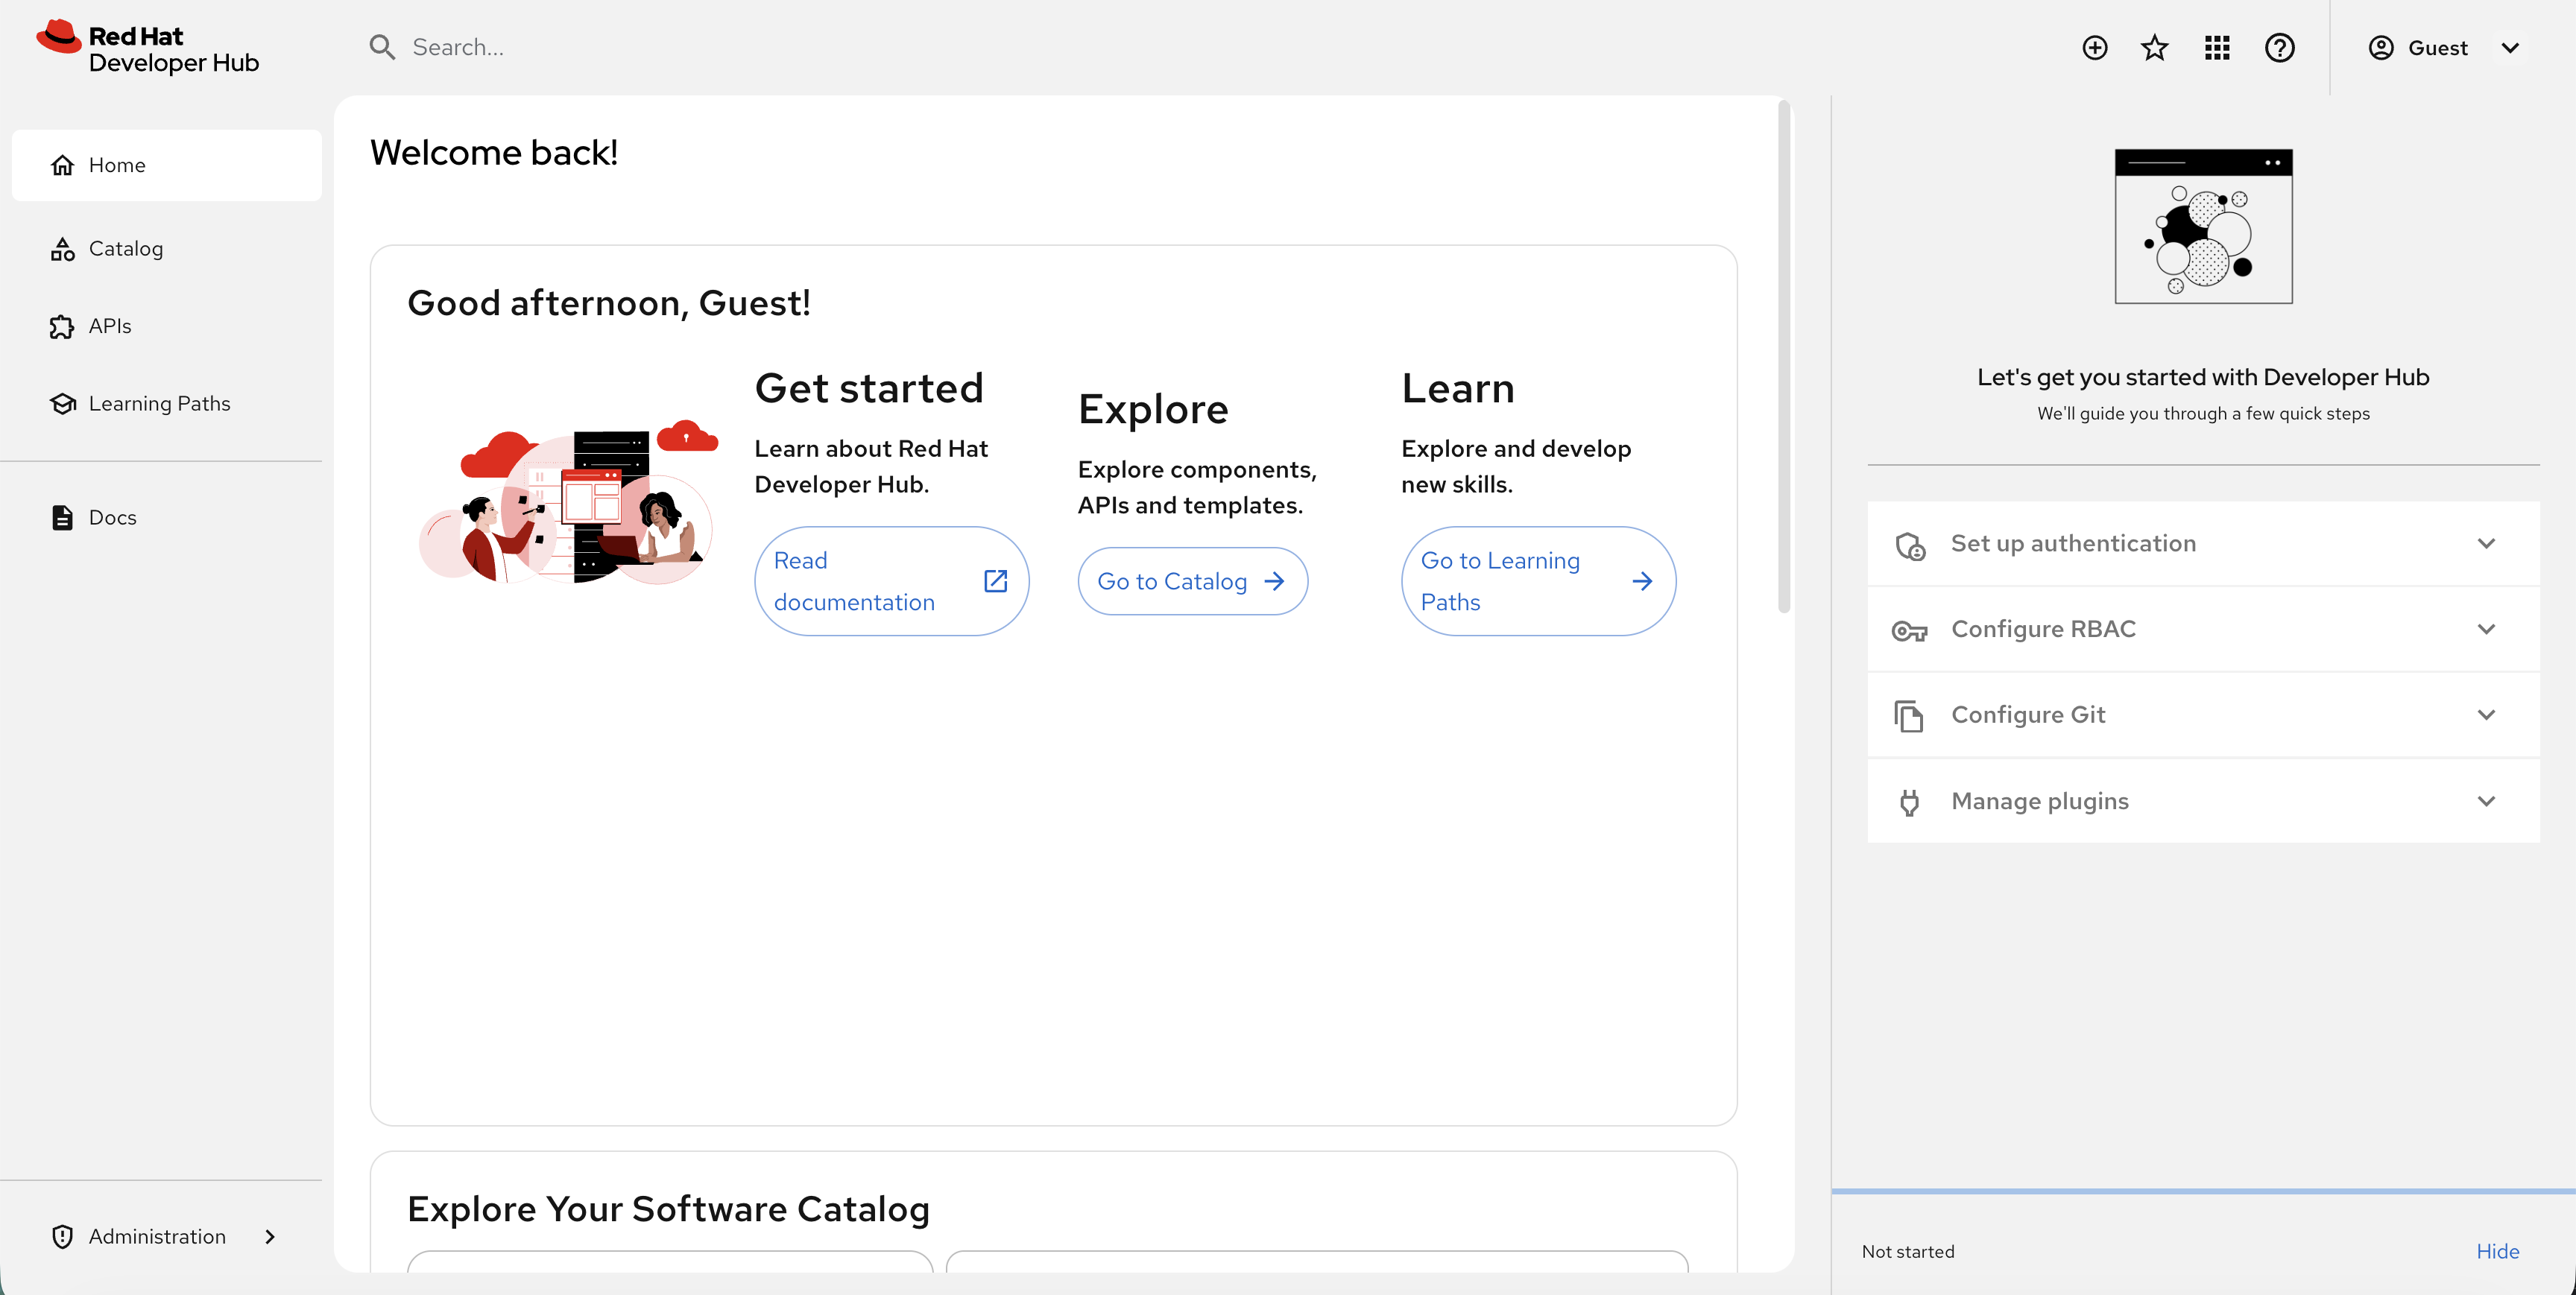This screenshot has height=1295, width=2576.
Task: Open the Create (plus) action in the header
Action: pyautogui.click(x=2095, y=47)
